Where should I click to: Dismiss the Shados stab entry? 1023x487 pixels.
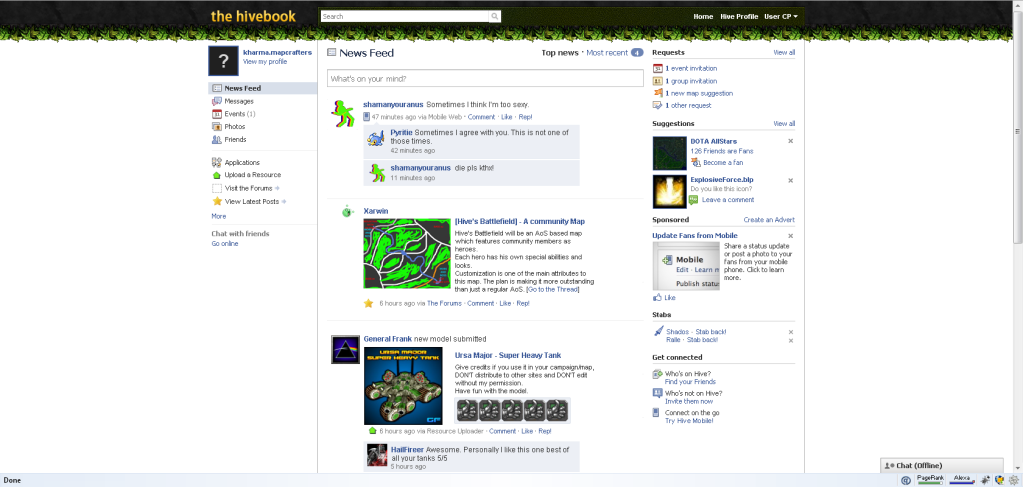[x=791, y=332]
